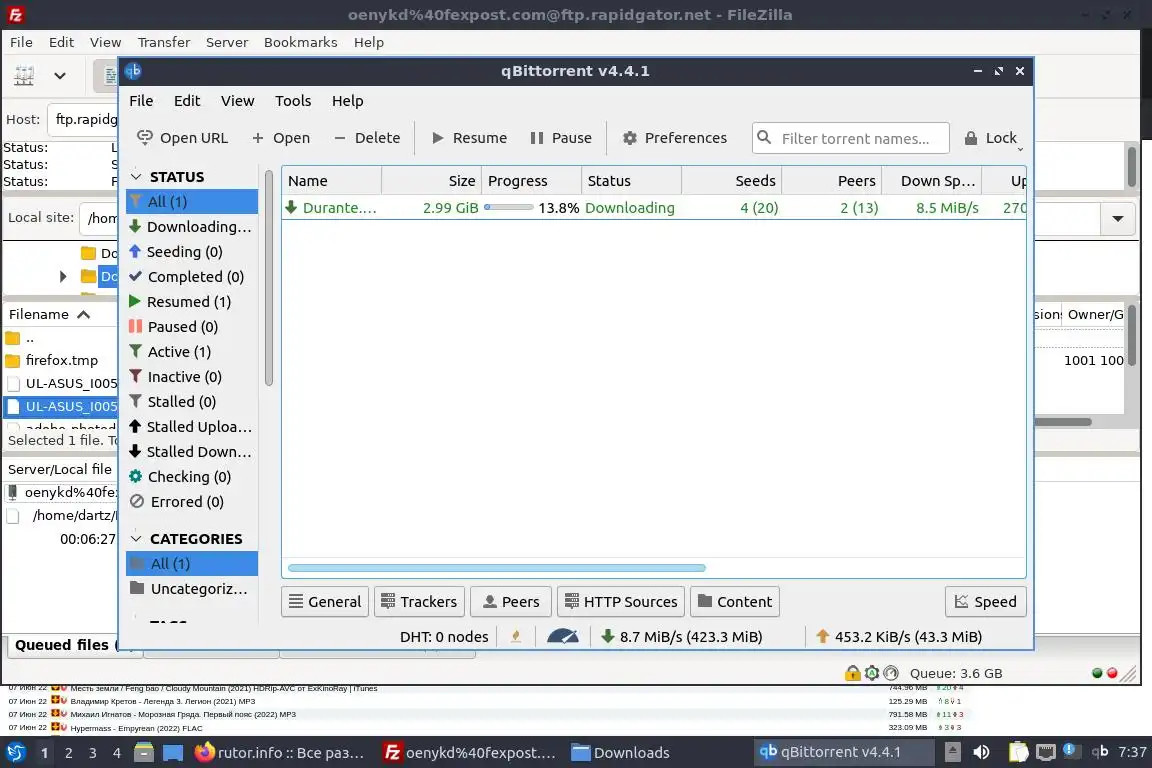The image size is (1152, 768).
Task: Open Downloads folder from taskbar
Action: point(622,753)
